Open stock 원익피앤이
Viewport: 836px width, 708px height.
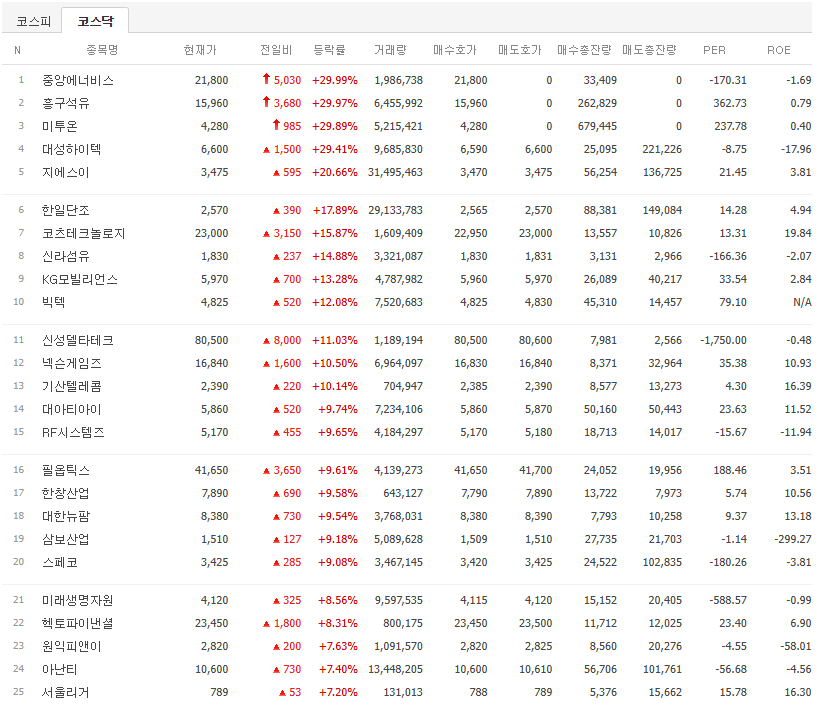point(72,647)
